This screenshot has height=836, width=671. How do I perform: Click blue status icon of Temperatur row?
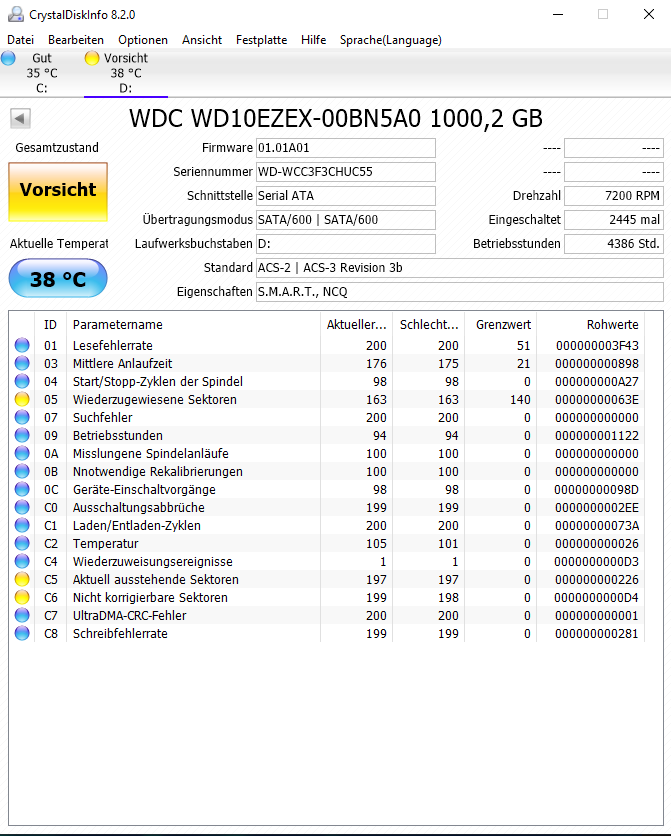click(22, 543)
